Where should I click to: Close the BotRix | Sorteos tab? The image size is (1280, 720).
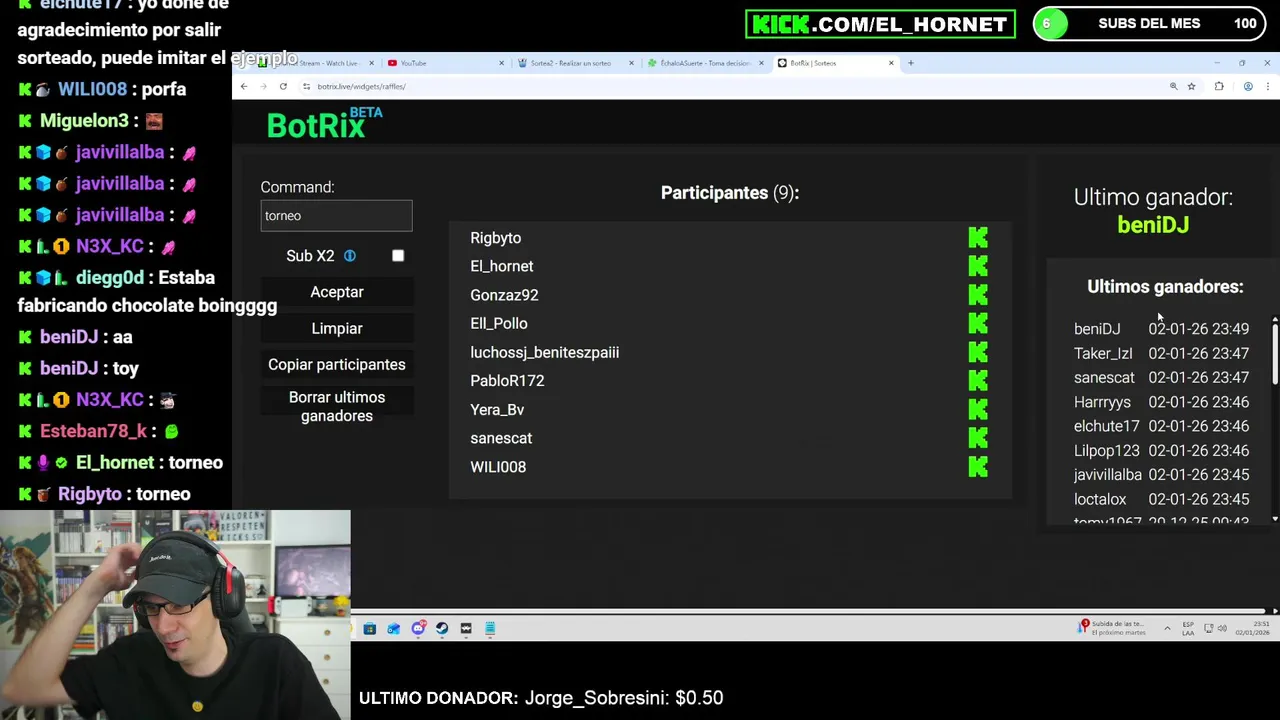[891, 63]
